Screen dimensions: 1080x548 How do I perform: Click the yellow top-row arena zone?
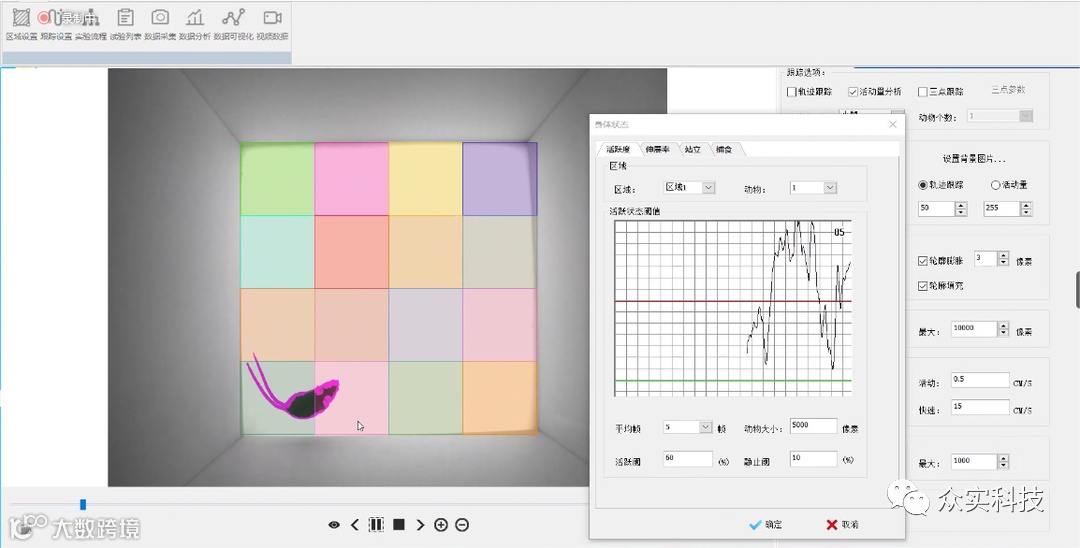[x=426, y=179]
